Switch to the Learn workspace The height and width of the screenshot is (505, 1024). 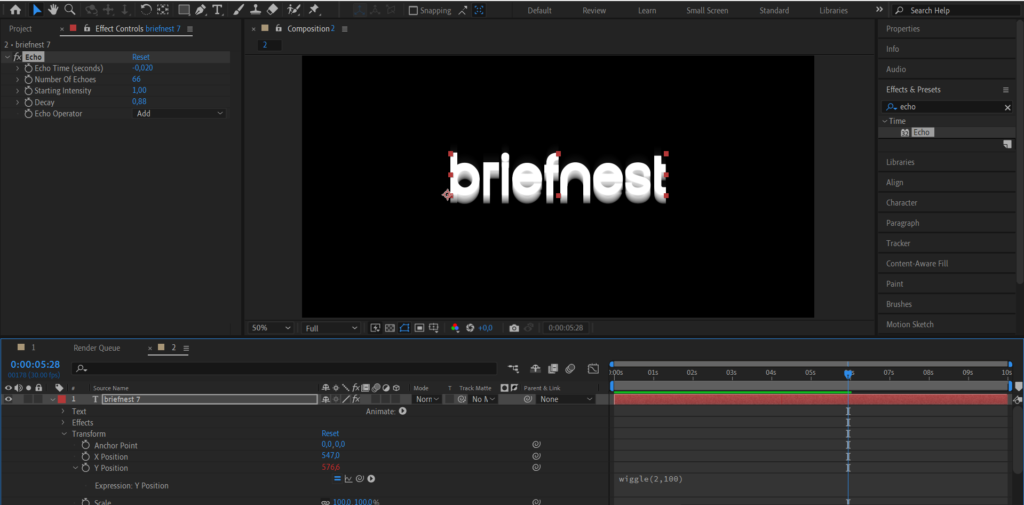647,10
